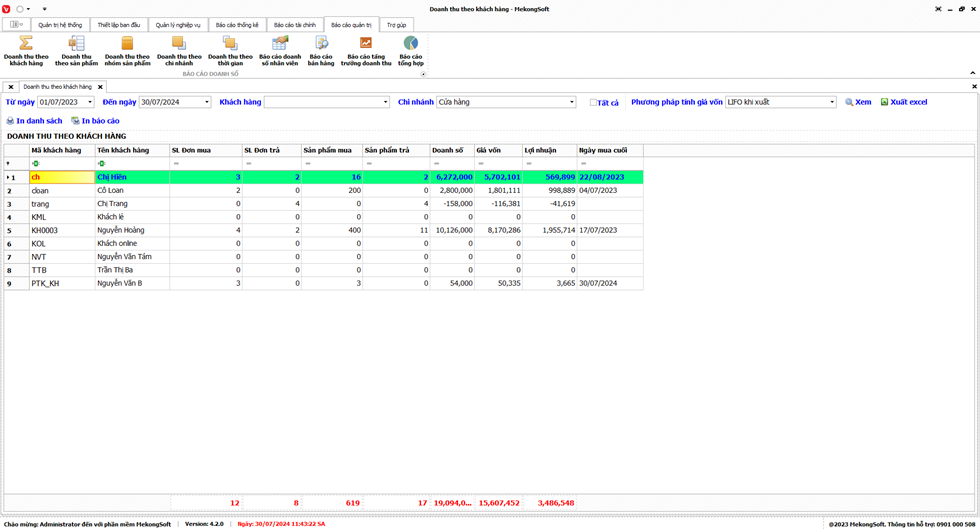Open Doanh thu theo thời gian report
The image size is (980, 530).
point(230,51)
